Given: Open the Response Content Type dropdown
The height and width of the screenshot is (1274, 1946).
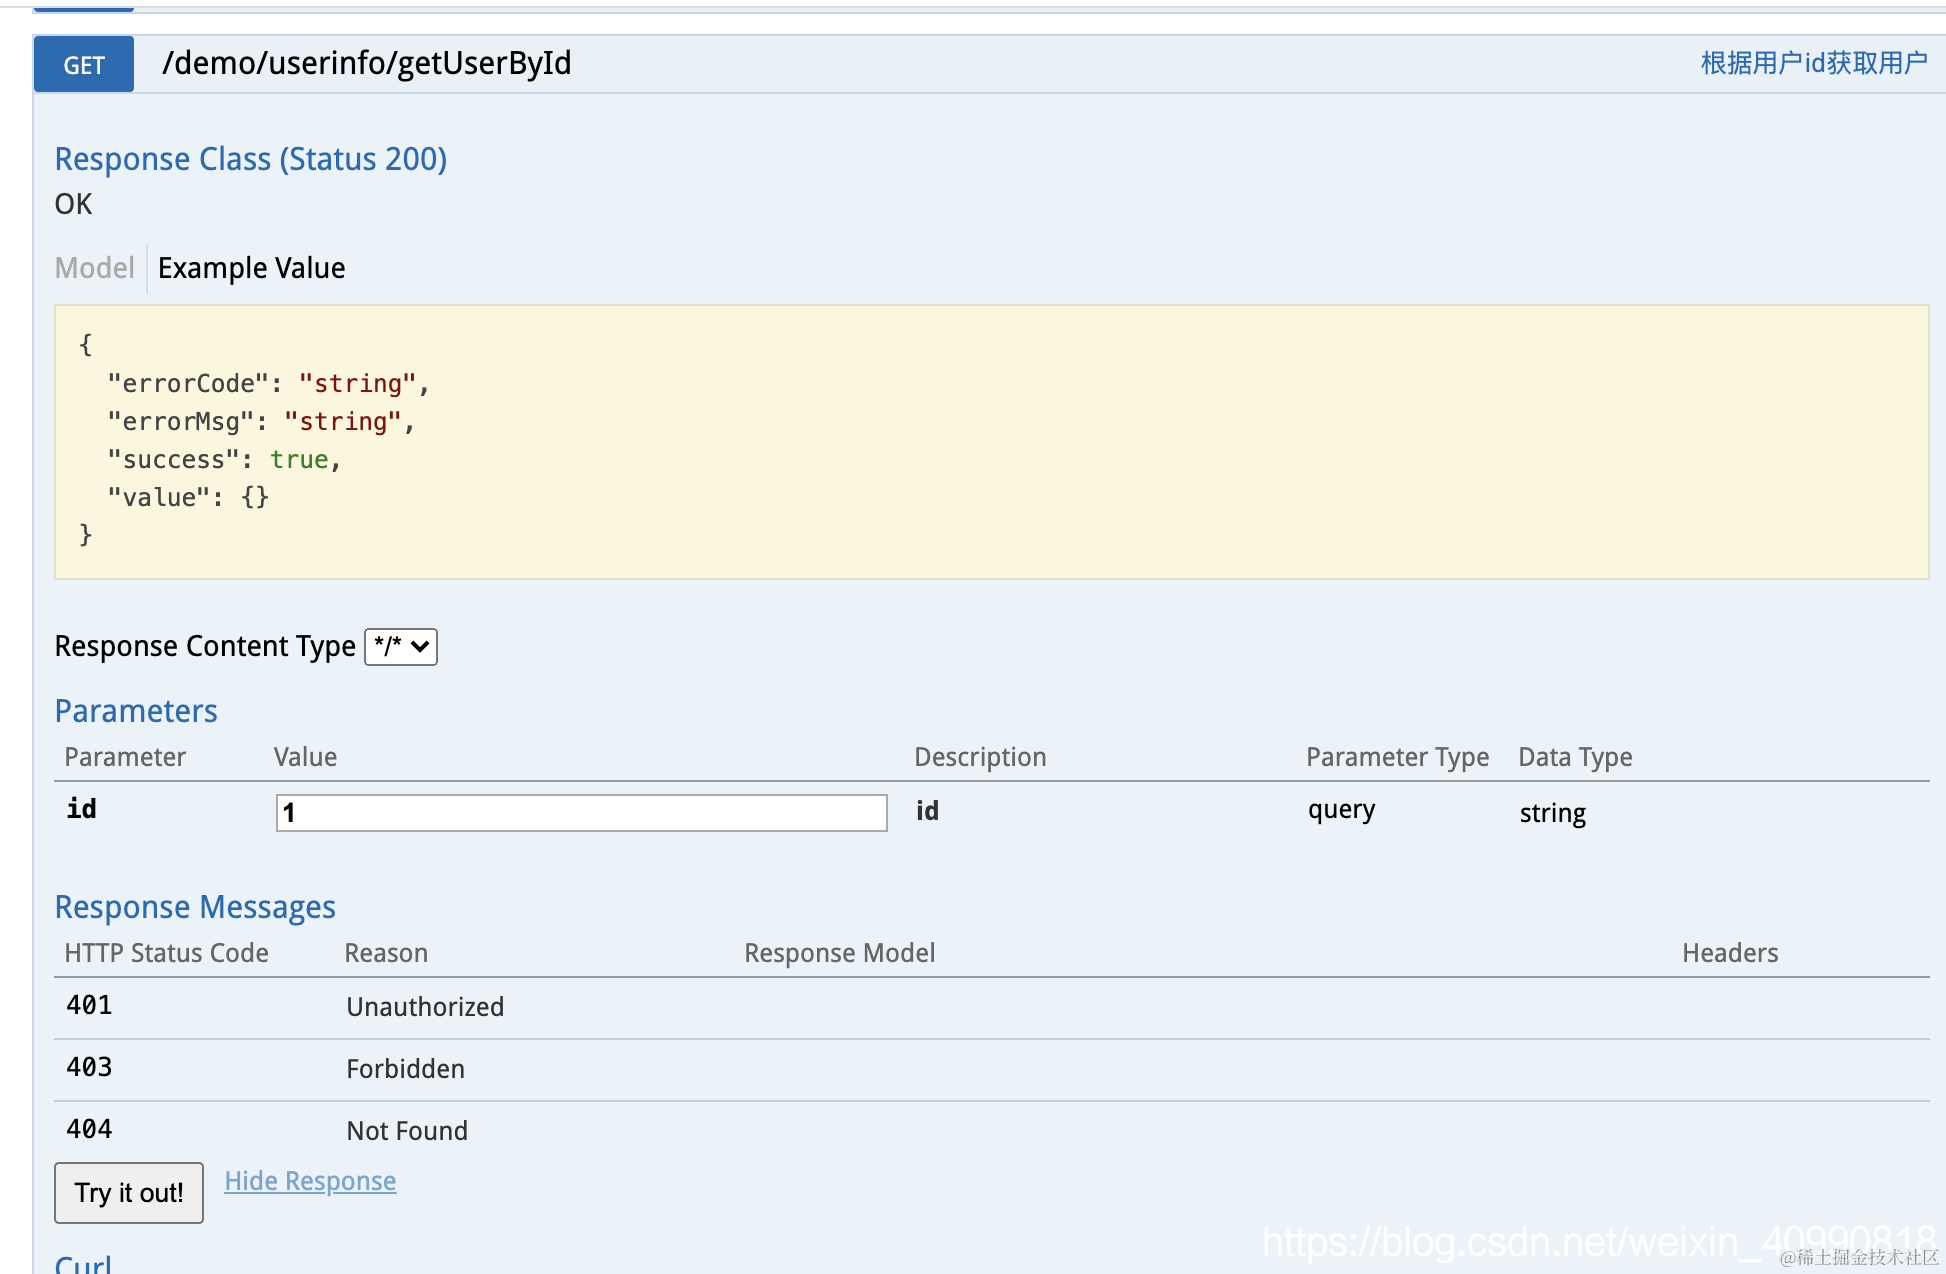Looking at the screenshot, I should [401, 647].
